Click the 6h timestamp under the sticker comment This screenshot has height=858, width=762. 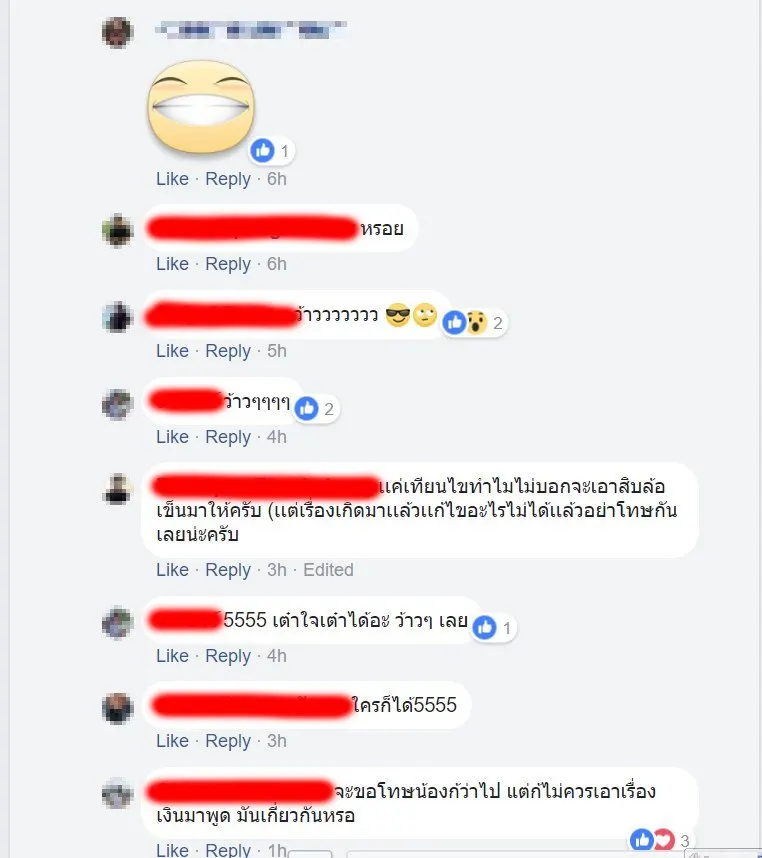277,179
